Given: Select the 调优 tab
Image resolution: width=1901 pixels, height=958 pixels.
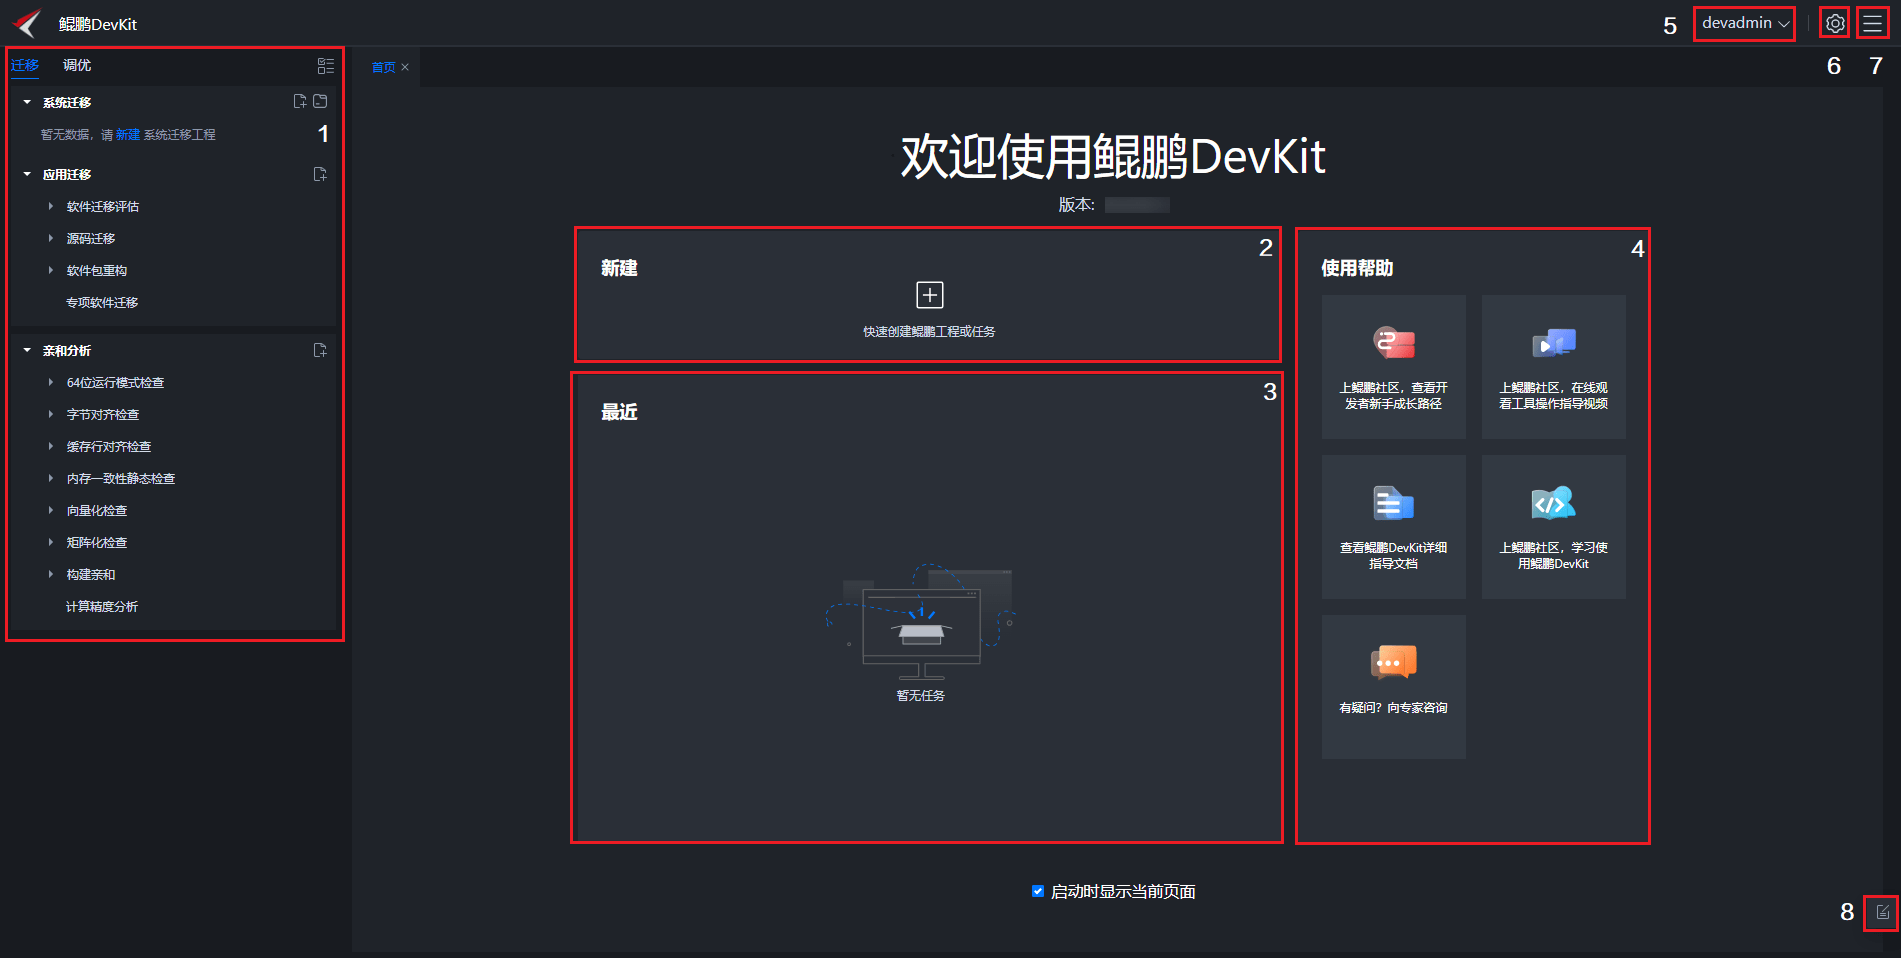Looking at the screenshot, I should (77, 65).
